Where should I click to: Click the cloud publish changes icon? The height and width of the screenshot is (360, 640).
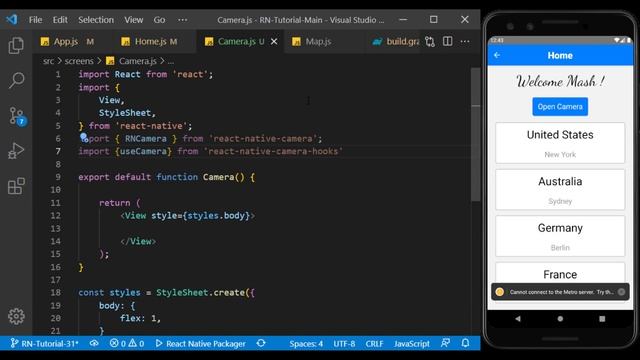click(94, 344)
